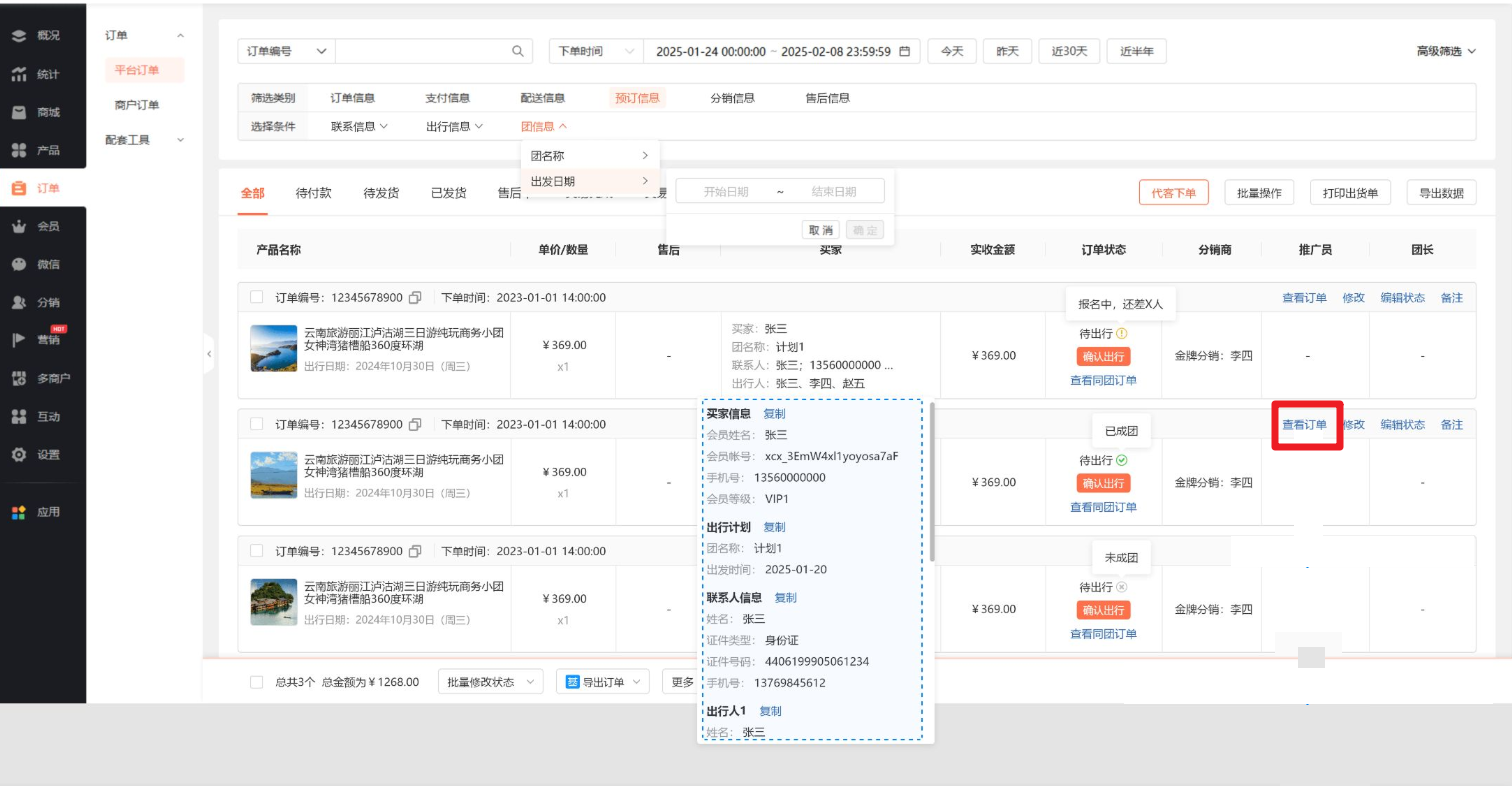Expand 高级筛选 advanced filter
Image resolution: width=1512 pixels, height=786 pixels.
(x=1446, y=51)
